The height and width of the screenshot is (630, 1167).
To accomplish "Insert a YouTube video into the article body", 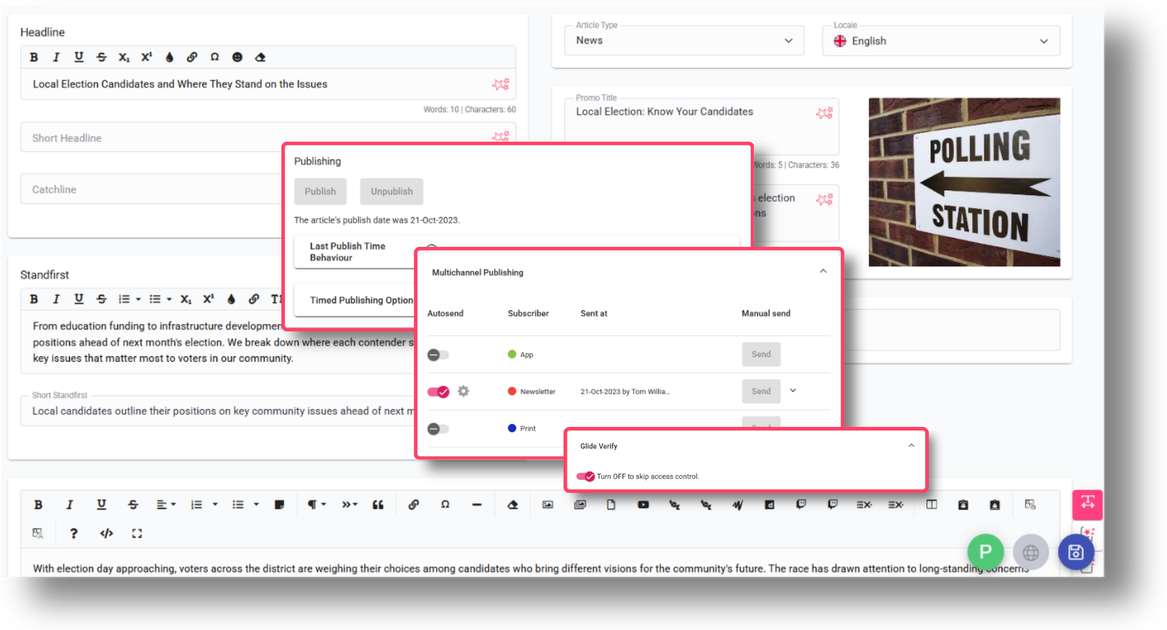I will 643,504.
